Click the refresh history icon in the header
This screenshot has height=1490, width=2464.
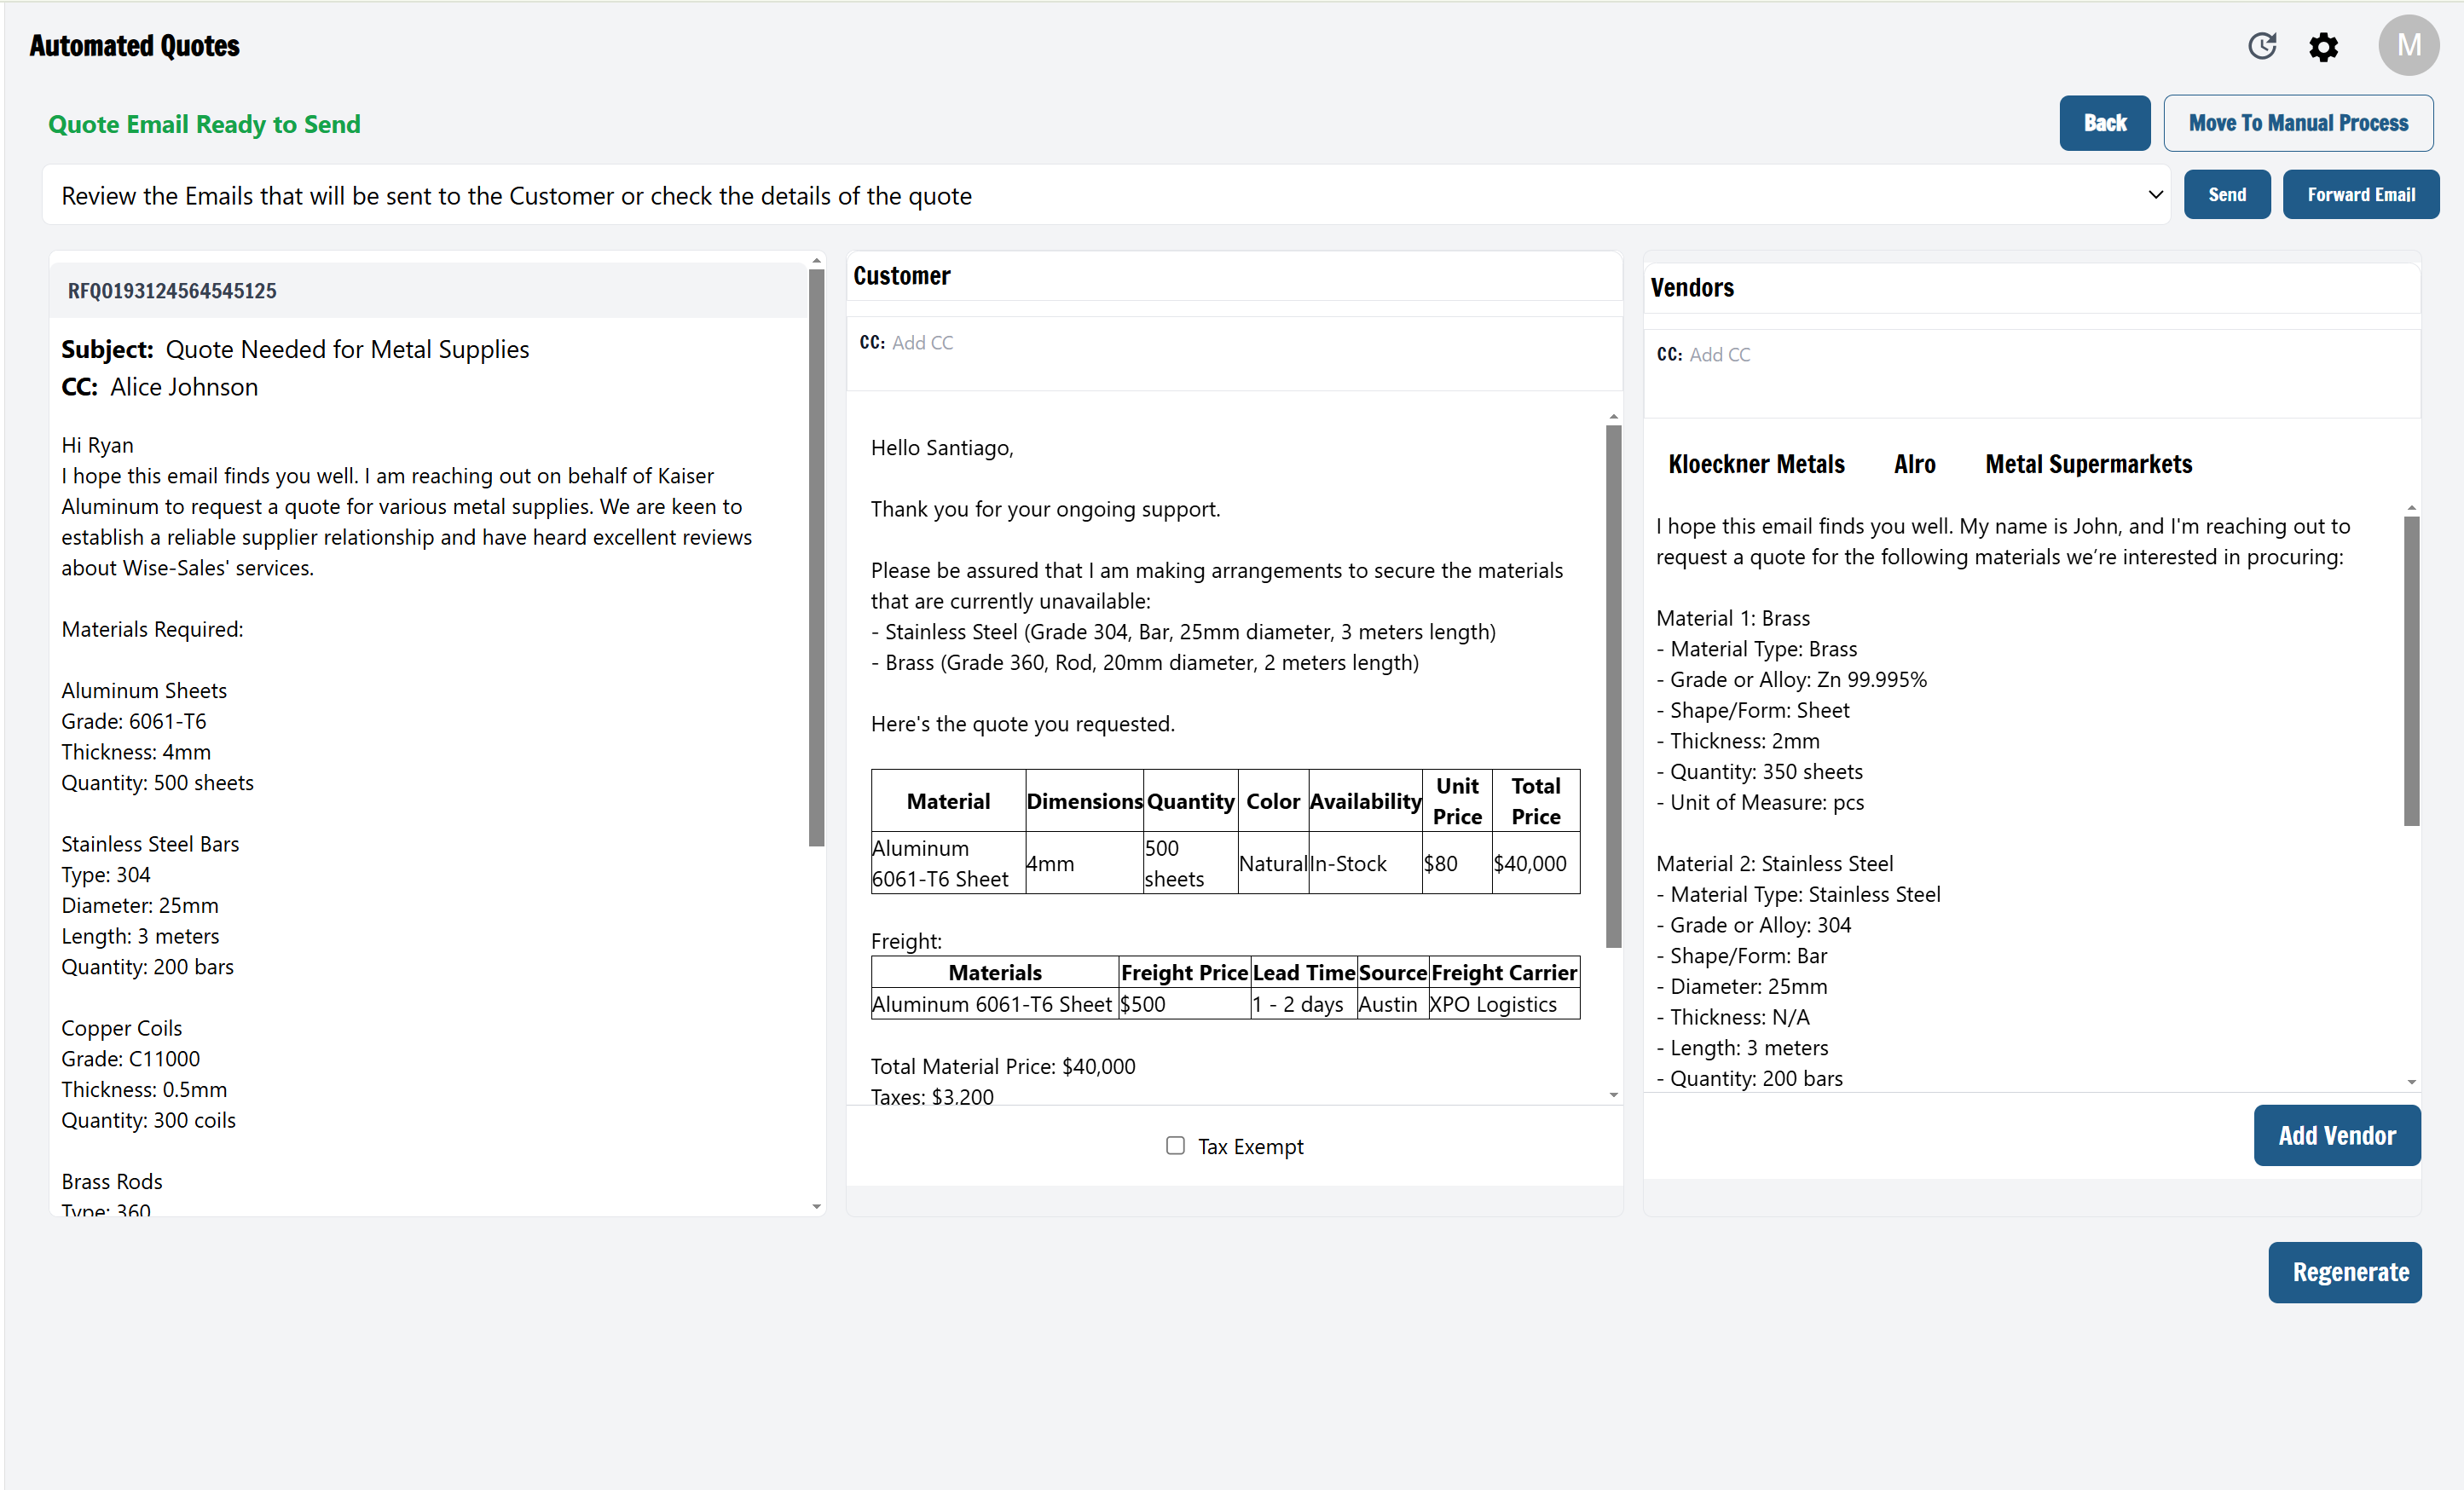(2263, 46)
